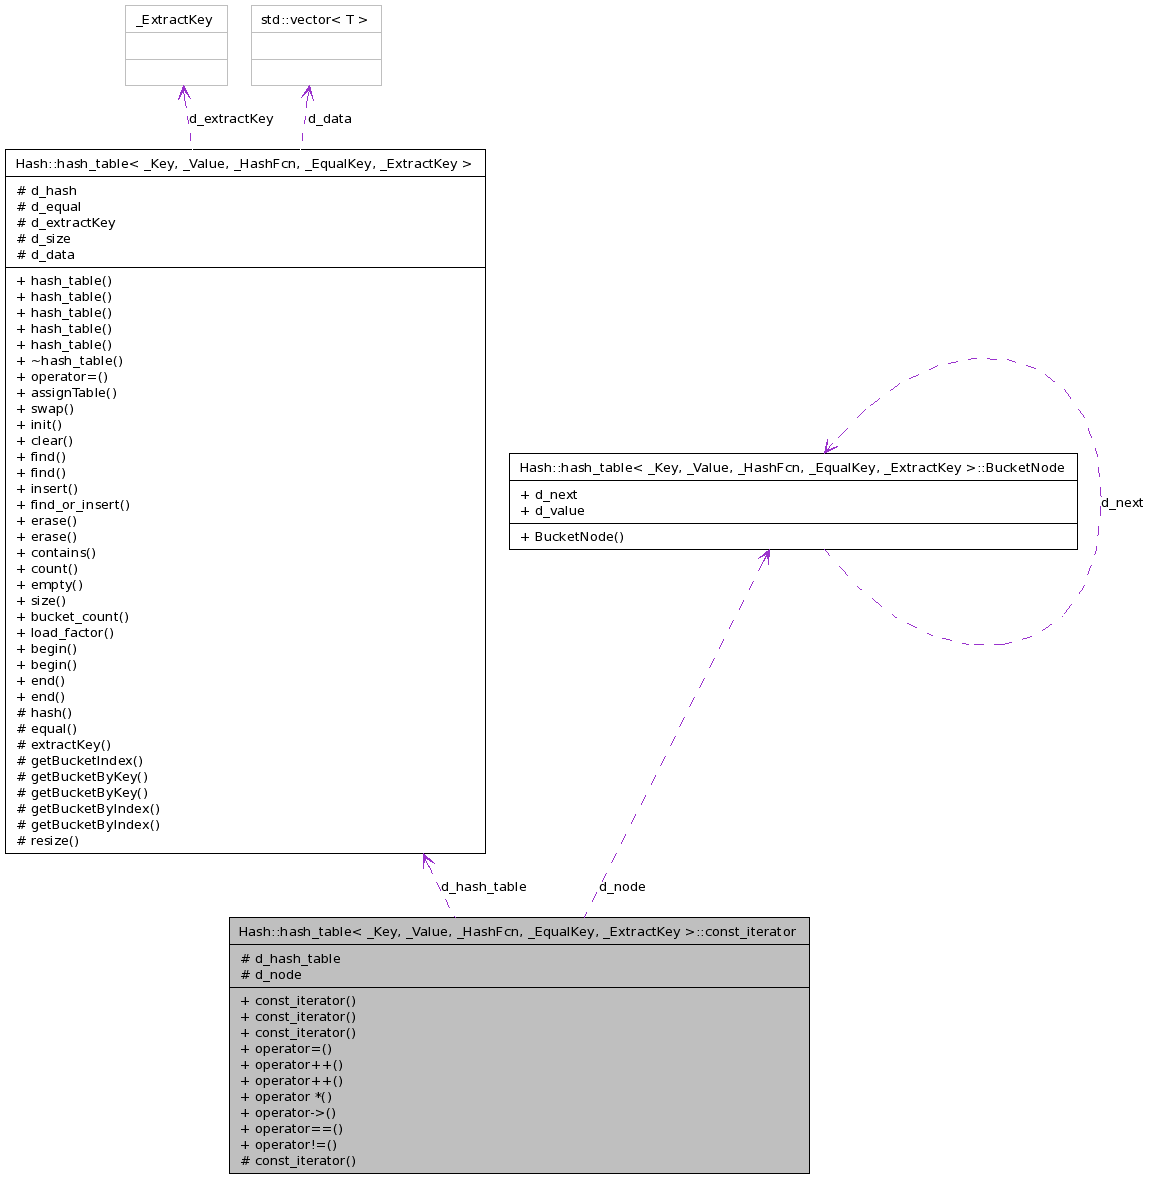Open the std::vector< T > class node
The width and height of the screenshot is (1152, 1178).
(315, 20)
